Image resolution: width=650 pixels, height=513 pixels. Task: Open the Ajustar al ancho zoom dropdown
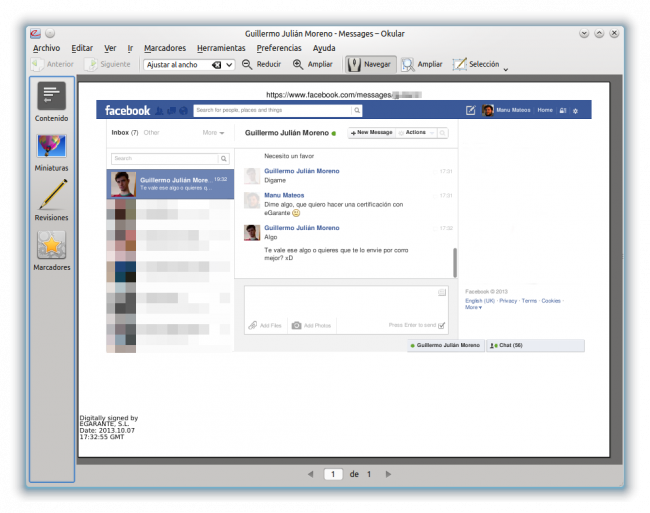[x=229, y=65]
